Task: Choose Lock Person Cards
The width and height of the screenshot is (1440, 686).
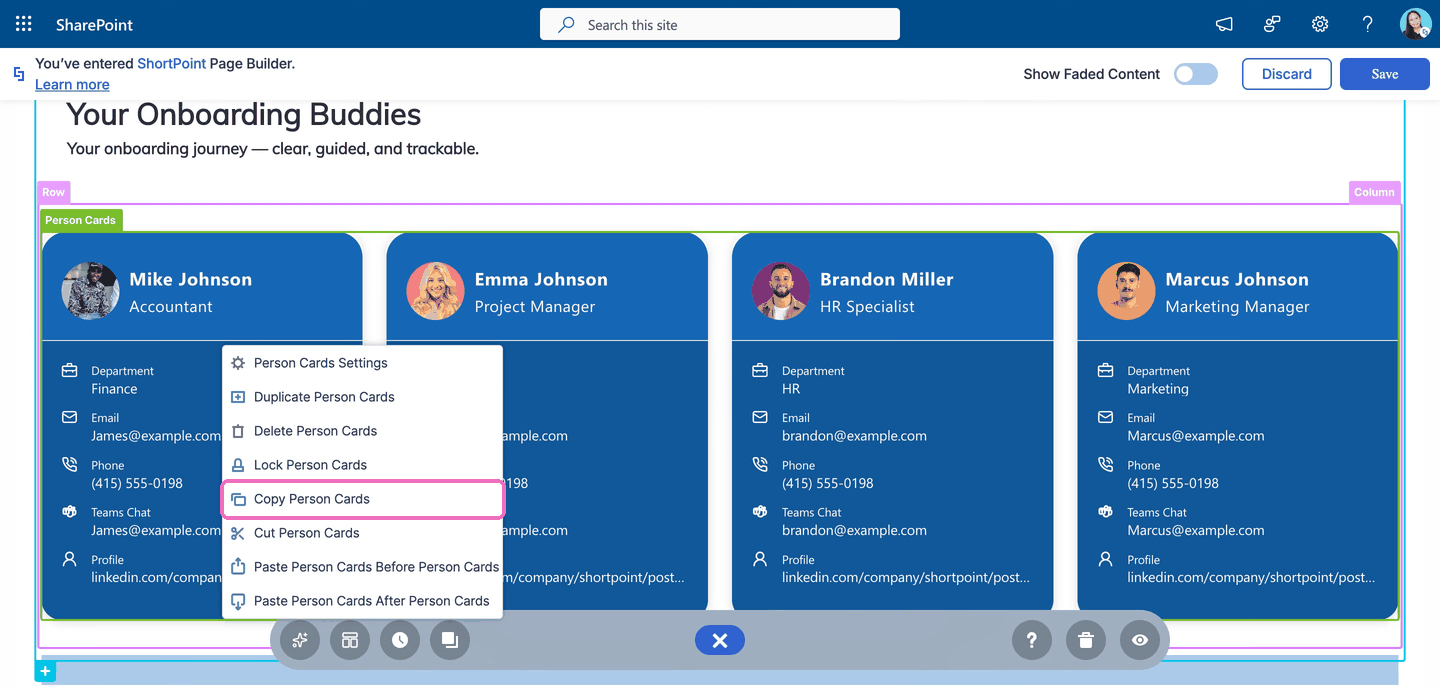Action: point(362,465)
